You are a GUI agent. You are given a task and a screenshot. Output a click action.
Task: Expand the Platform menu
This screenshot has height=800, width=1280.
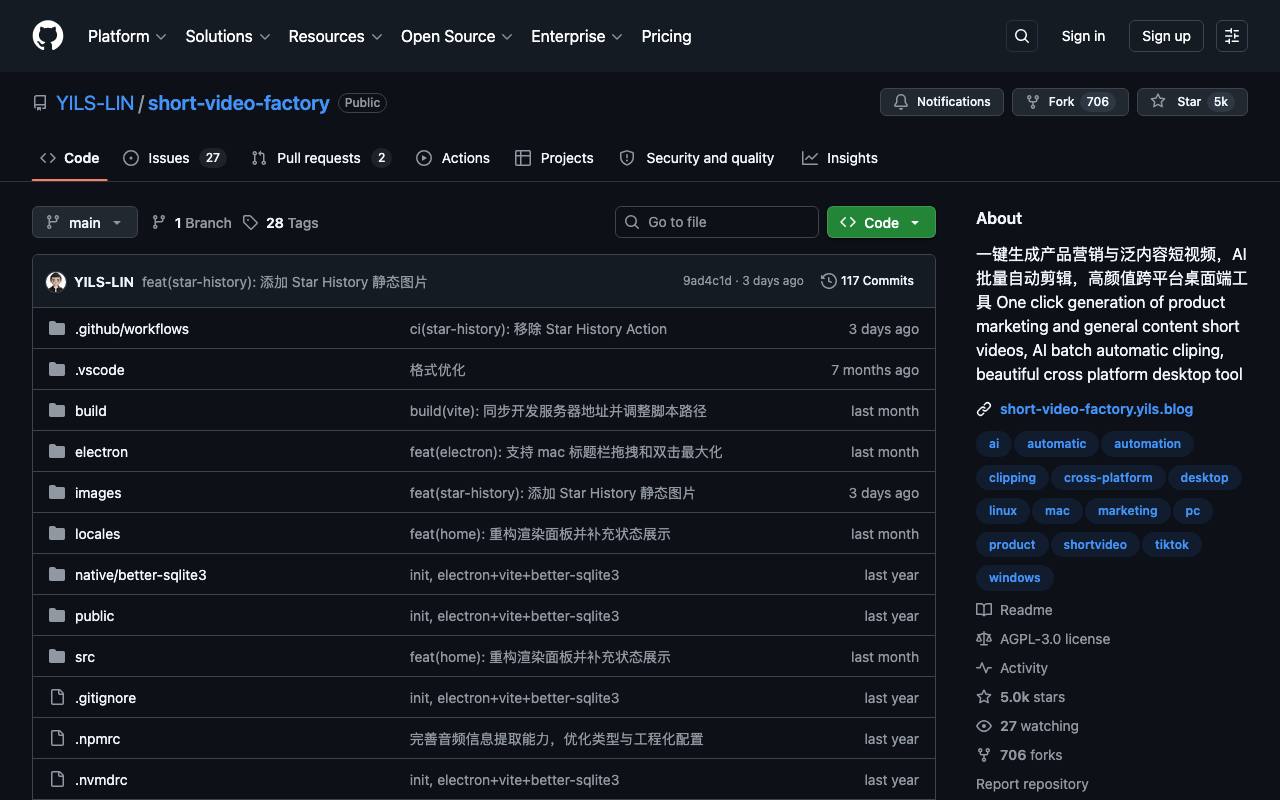pos(127,36)
